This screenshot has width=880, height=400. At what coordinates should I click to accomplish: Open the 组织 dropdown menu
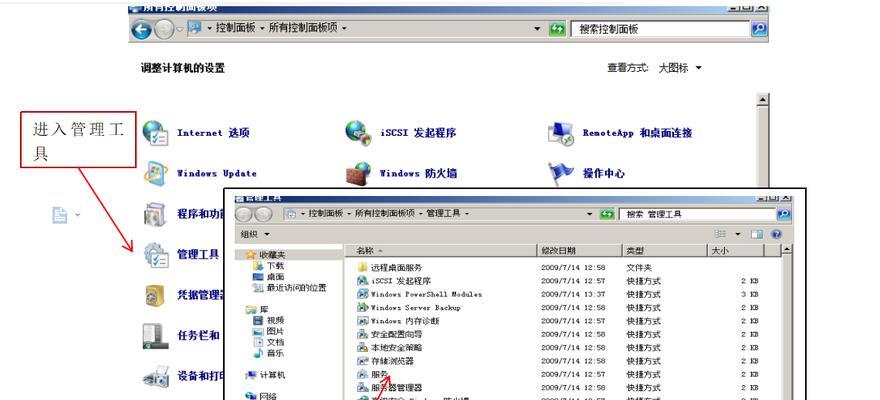click(x=255, y=234)
